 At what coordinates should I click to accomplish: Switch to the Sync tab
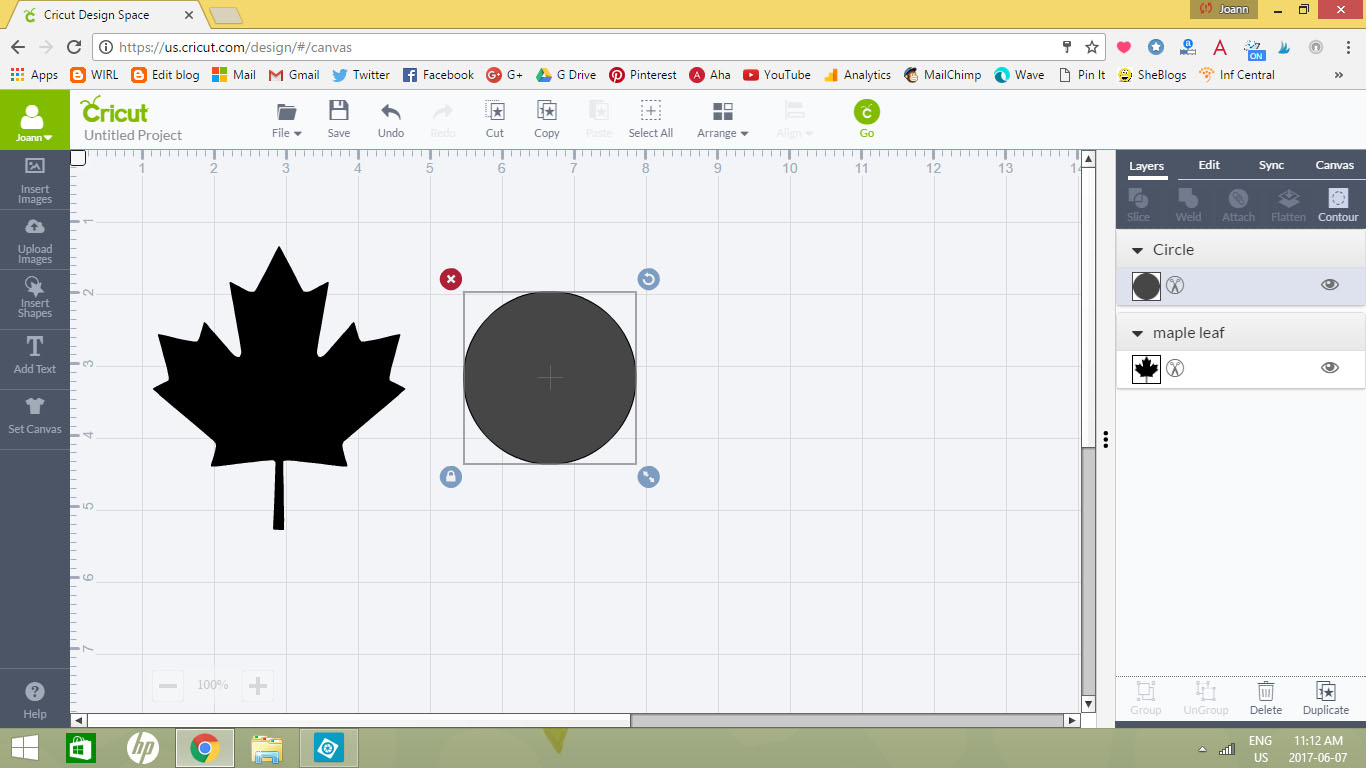pyautogui.click(x=1271, y=165)
